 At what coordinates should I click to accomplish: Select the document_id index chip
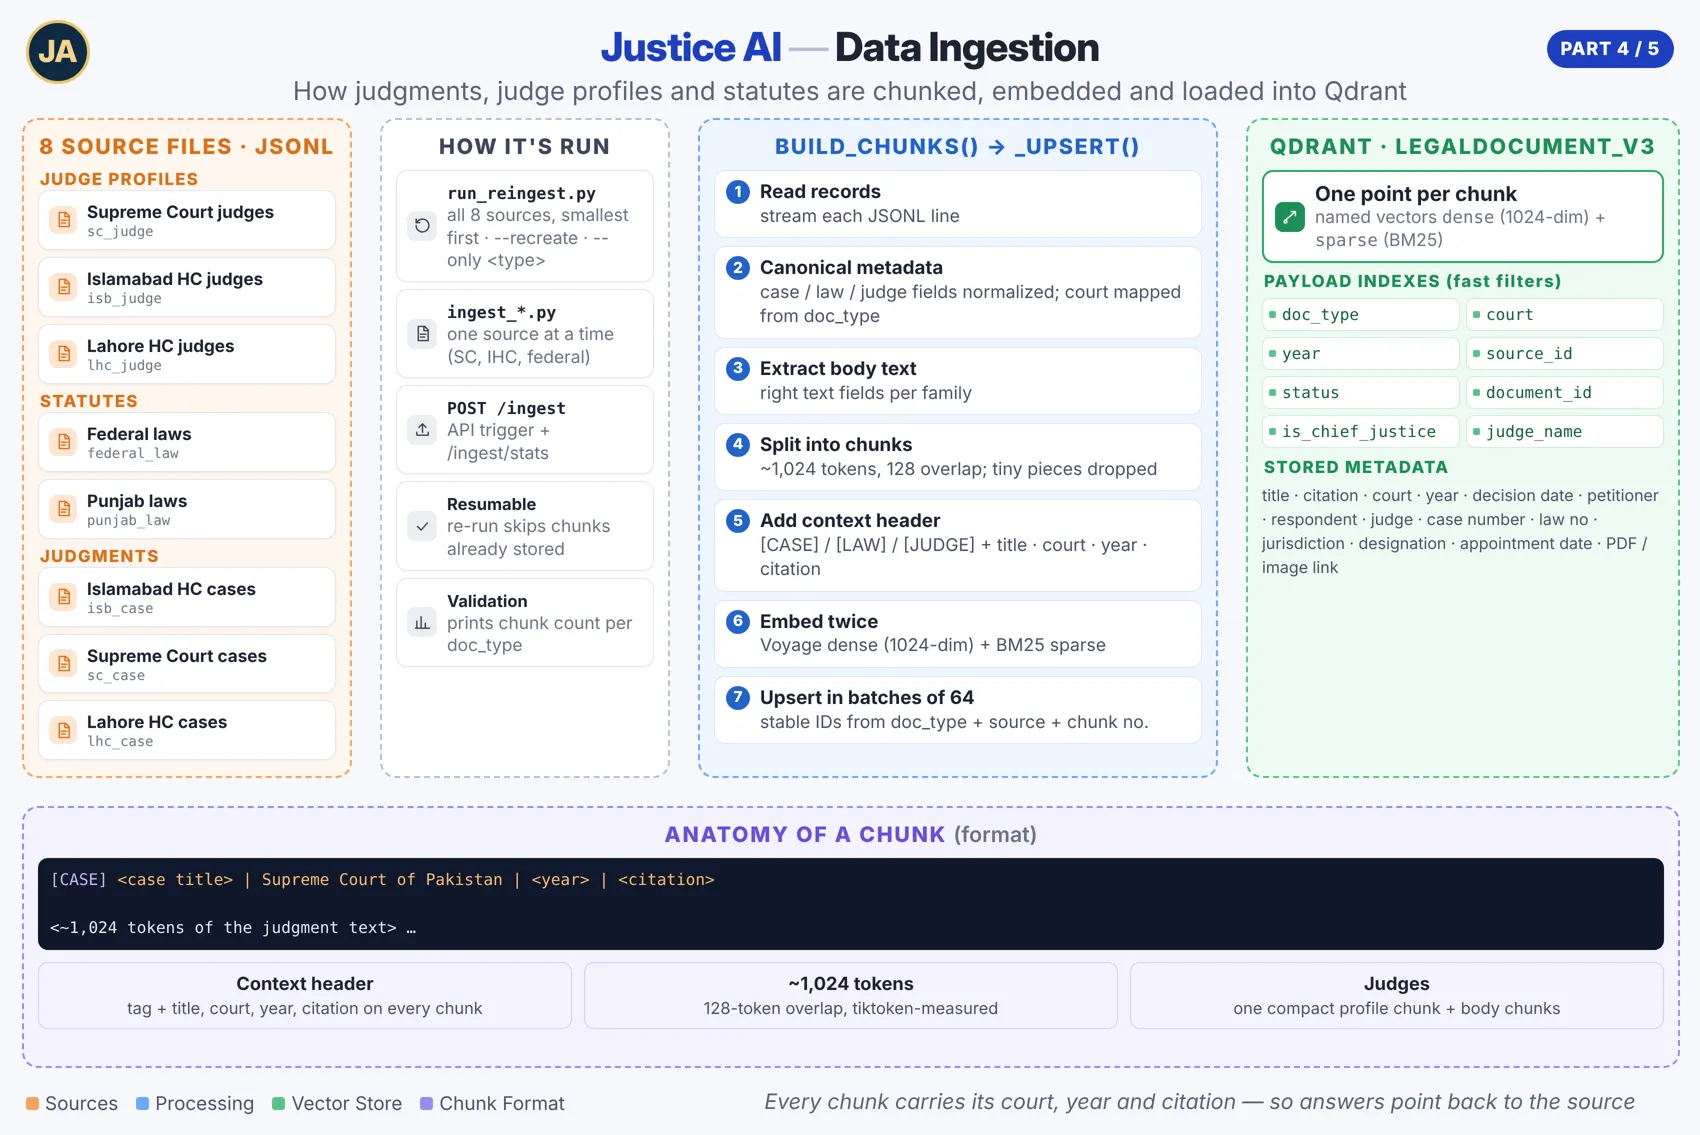pos(1565,392)
